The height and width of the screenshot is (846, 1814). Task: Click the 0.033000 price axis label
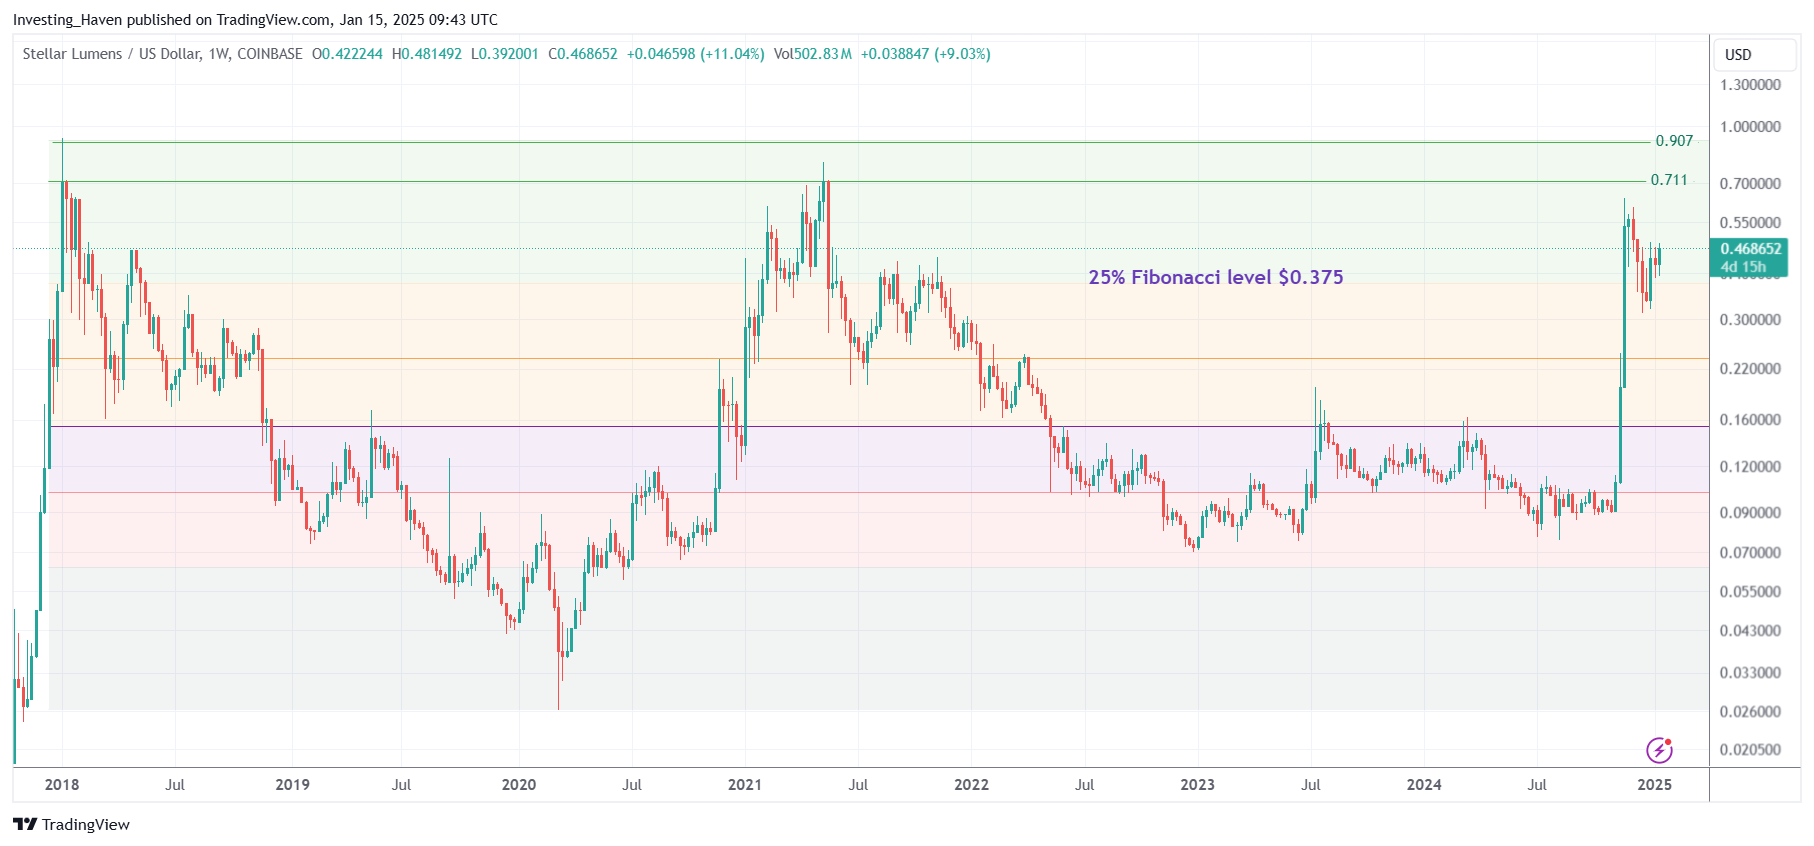pos(1750,673)
